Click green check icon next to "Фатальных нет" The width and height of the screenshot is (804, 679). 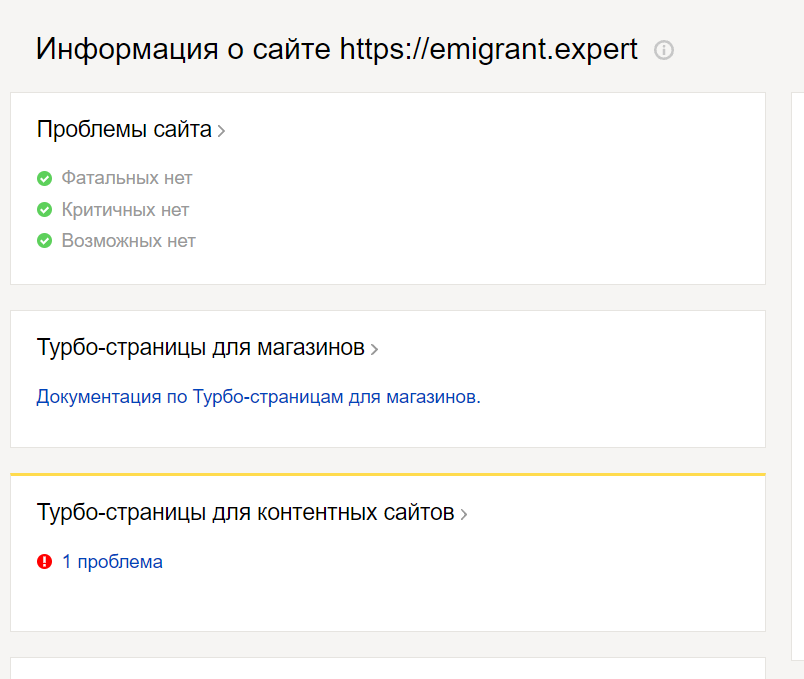pos(44,179)
